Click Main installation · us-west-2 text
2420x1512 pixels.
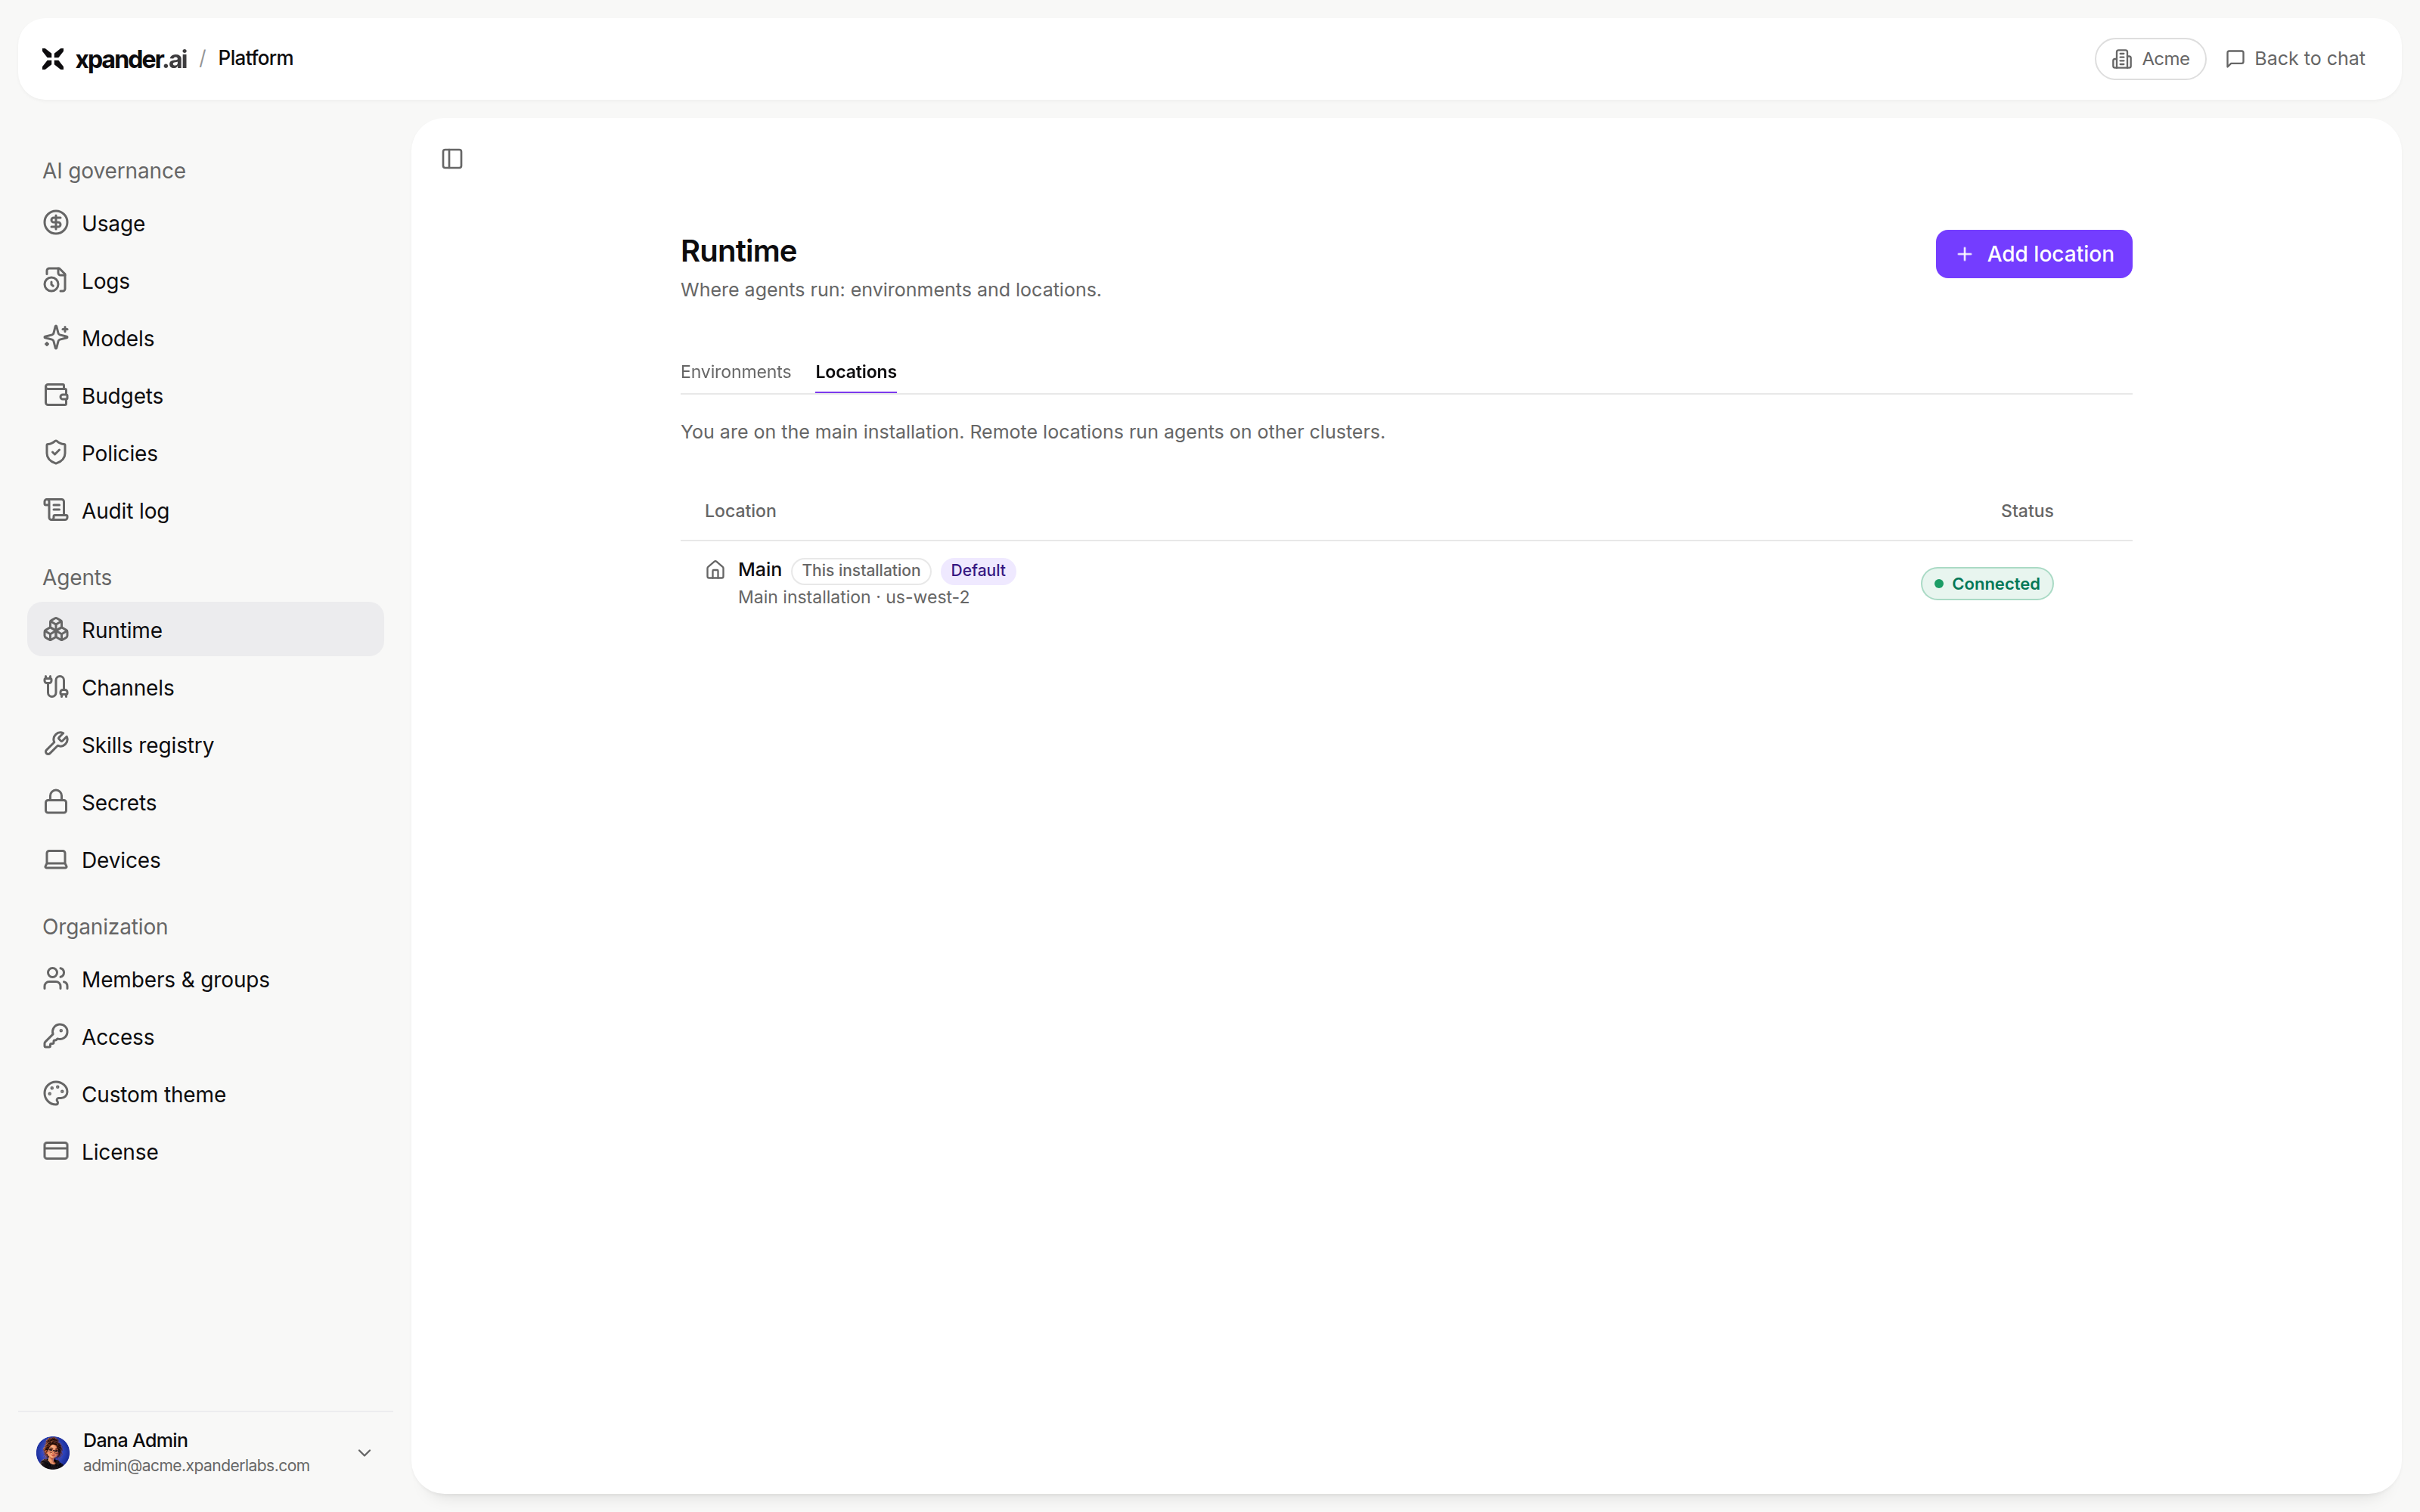pos(854,597)
